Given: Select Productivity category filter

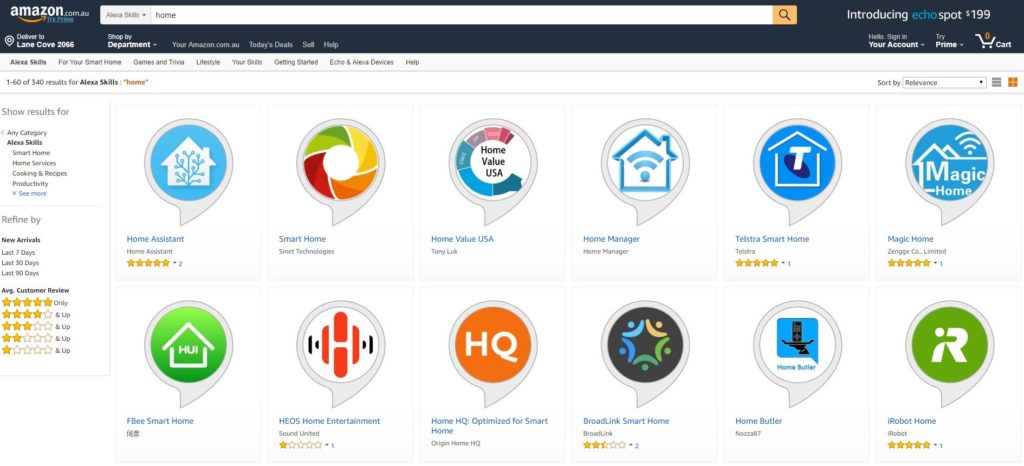Looking at the screenshot, I should (x=30, y=184).
